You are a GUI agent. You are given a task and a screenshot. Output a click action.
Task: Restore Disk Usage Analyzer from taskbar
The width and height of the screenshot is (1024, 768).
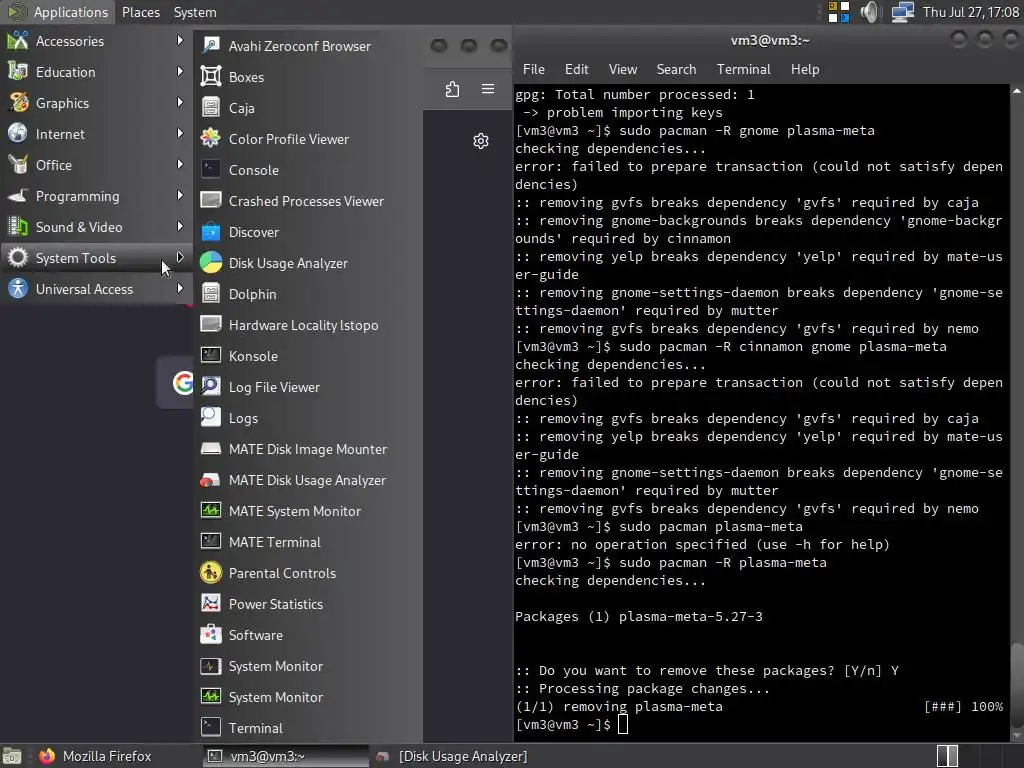point(452,756)
